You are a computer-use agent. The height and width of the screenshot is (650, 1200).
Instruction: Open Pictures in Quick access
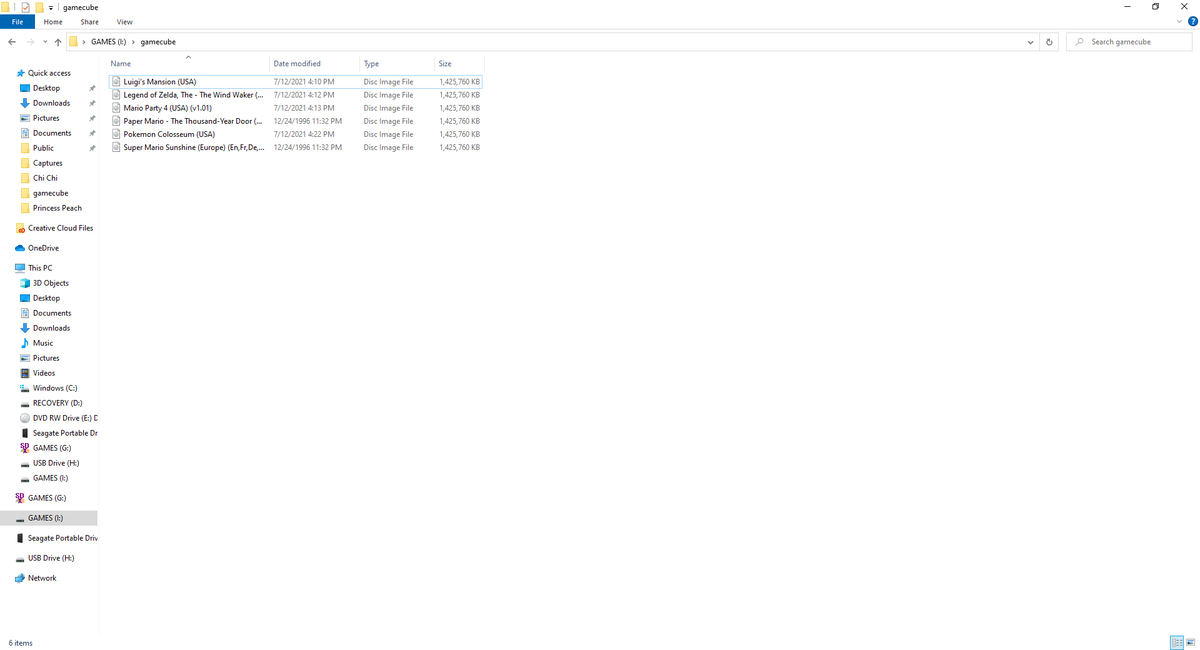click(46, 118)
